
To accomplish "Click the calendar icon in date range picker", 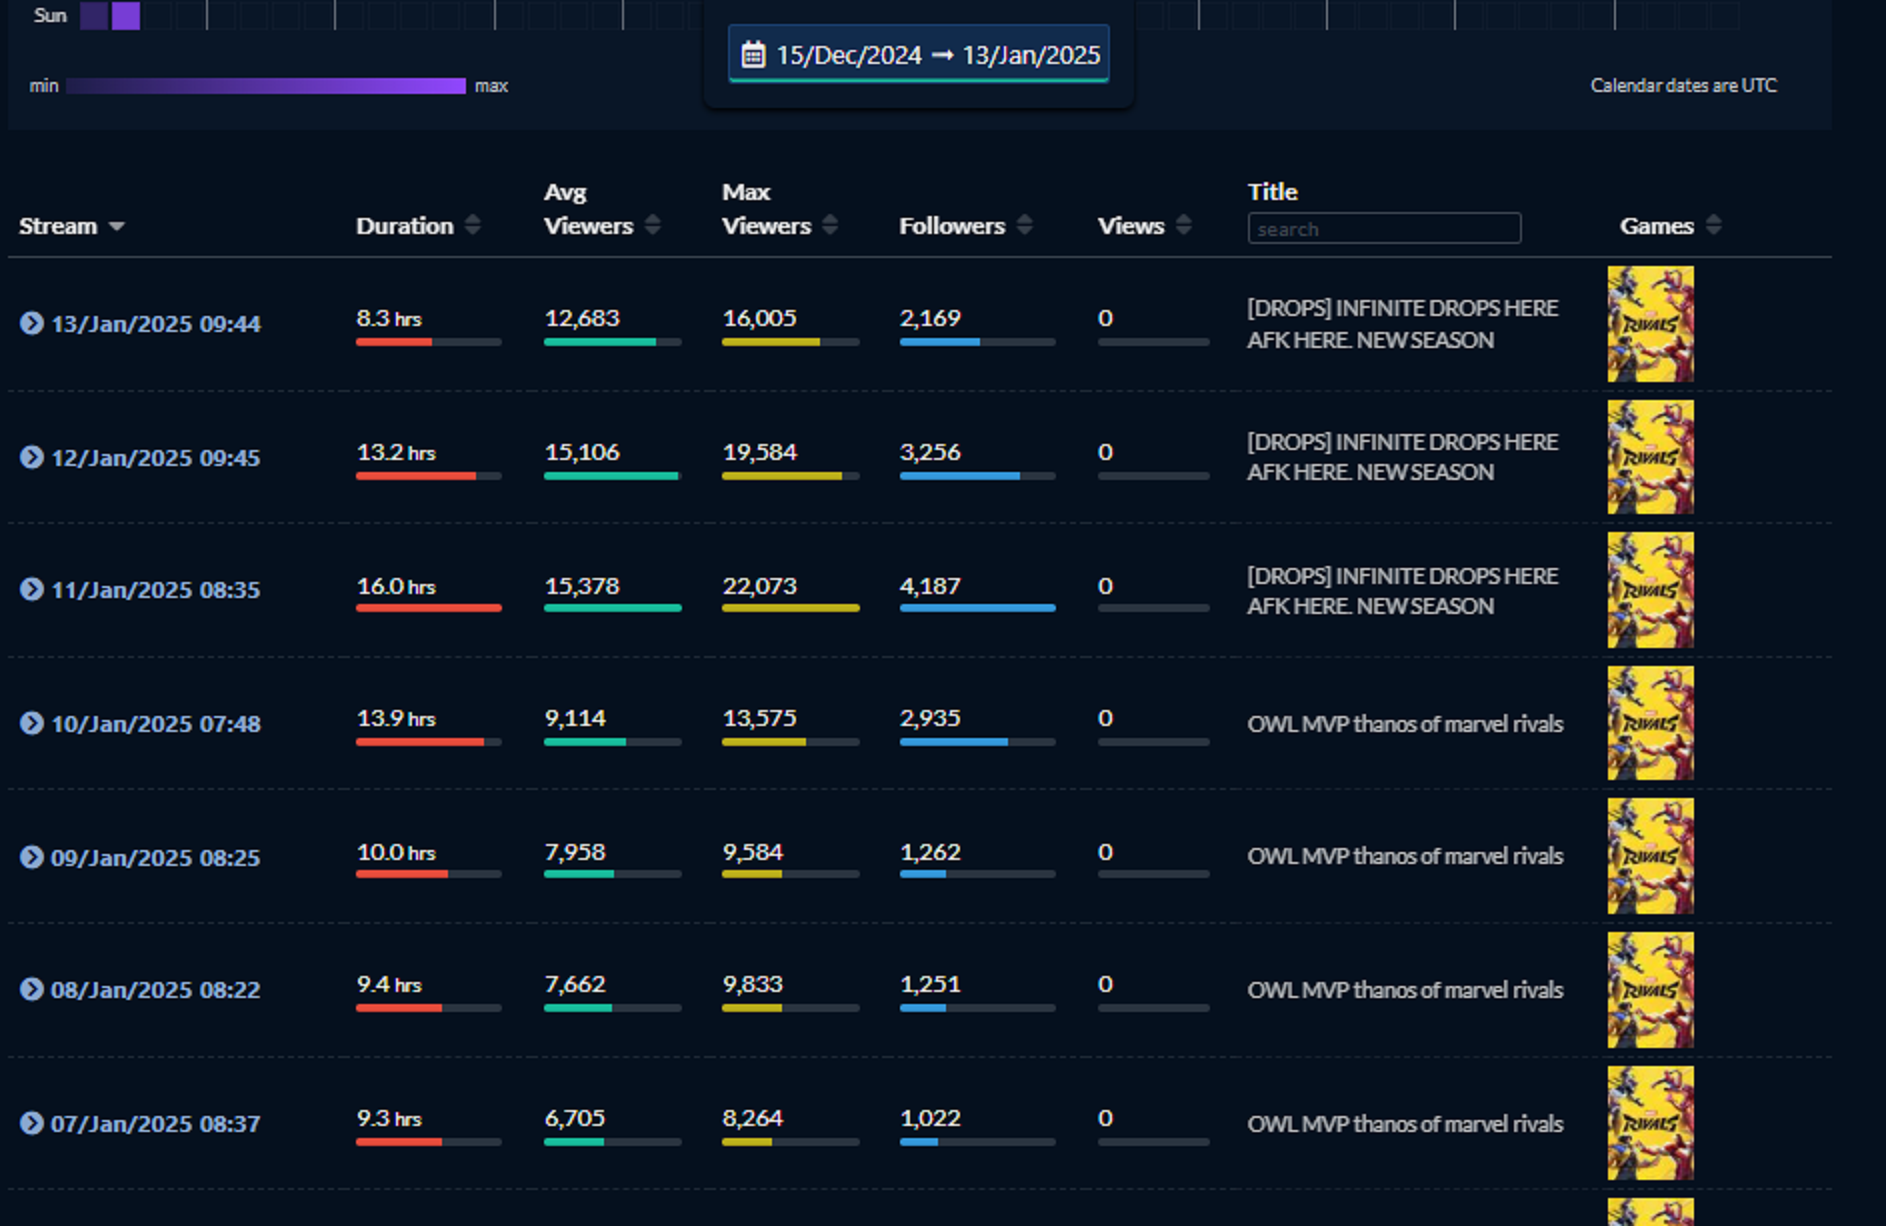I will pyautogui.click(x=753, y=55).
